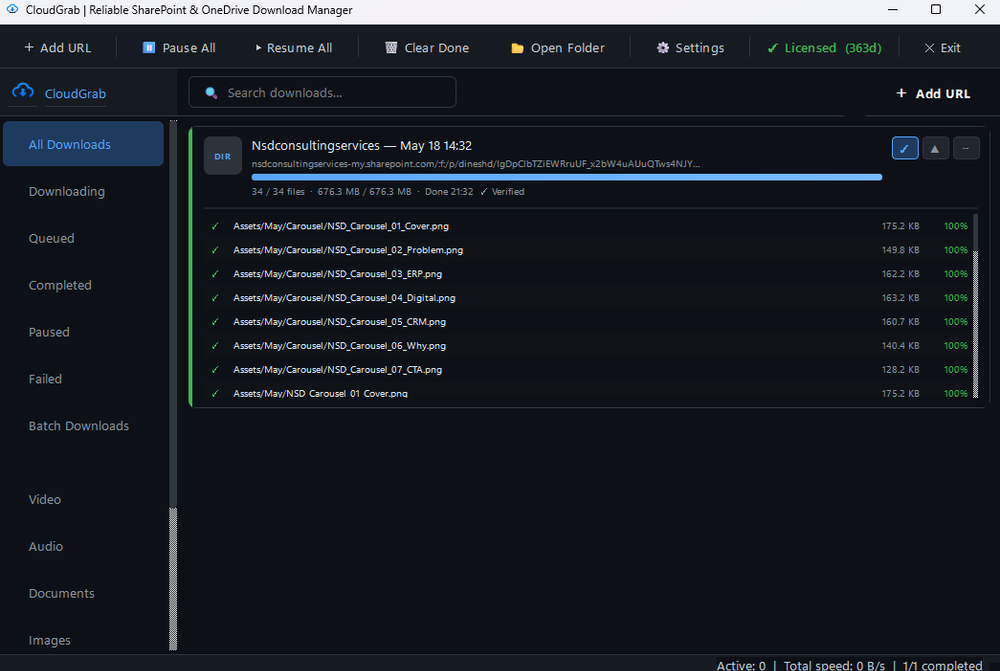Image resolution: width=1000 pixels, height=671 pixels.
Task: Click the Nsdconsultingservices — May 18 14:32 title
Action: 362,145
